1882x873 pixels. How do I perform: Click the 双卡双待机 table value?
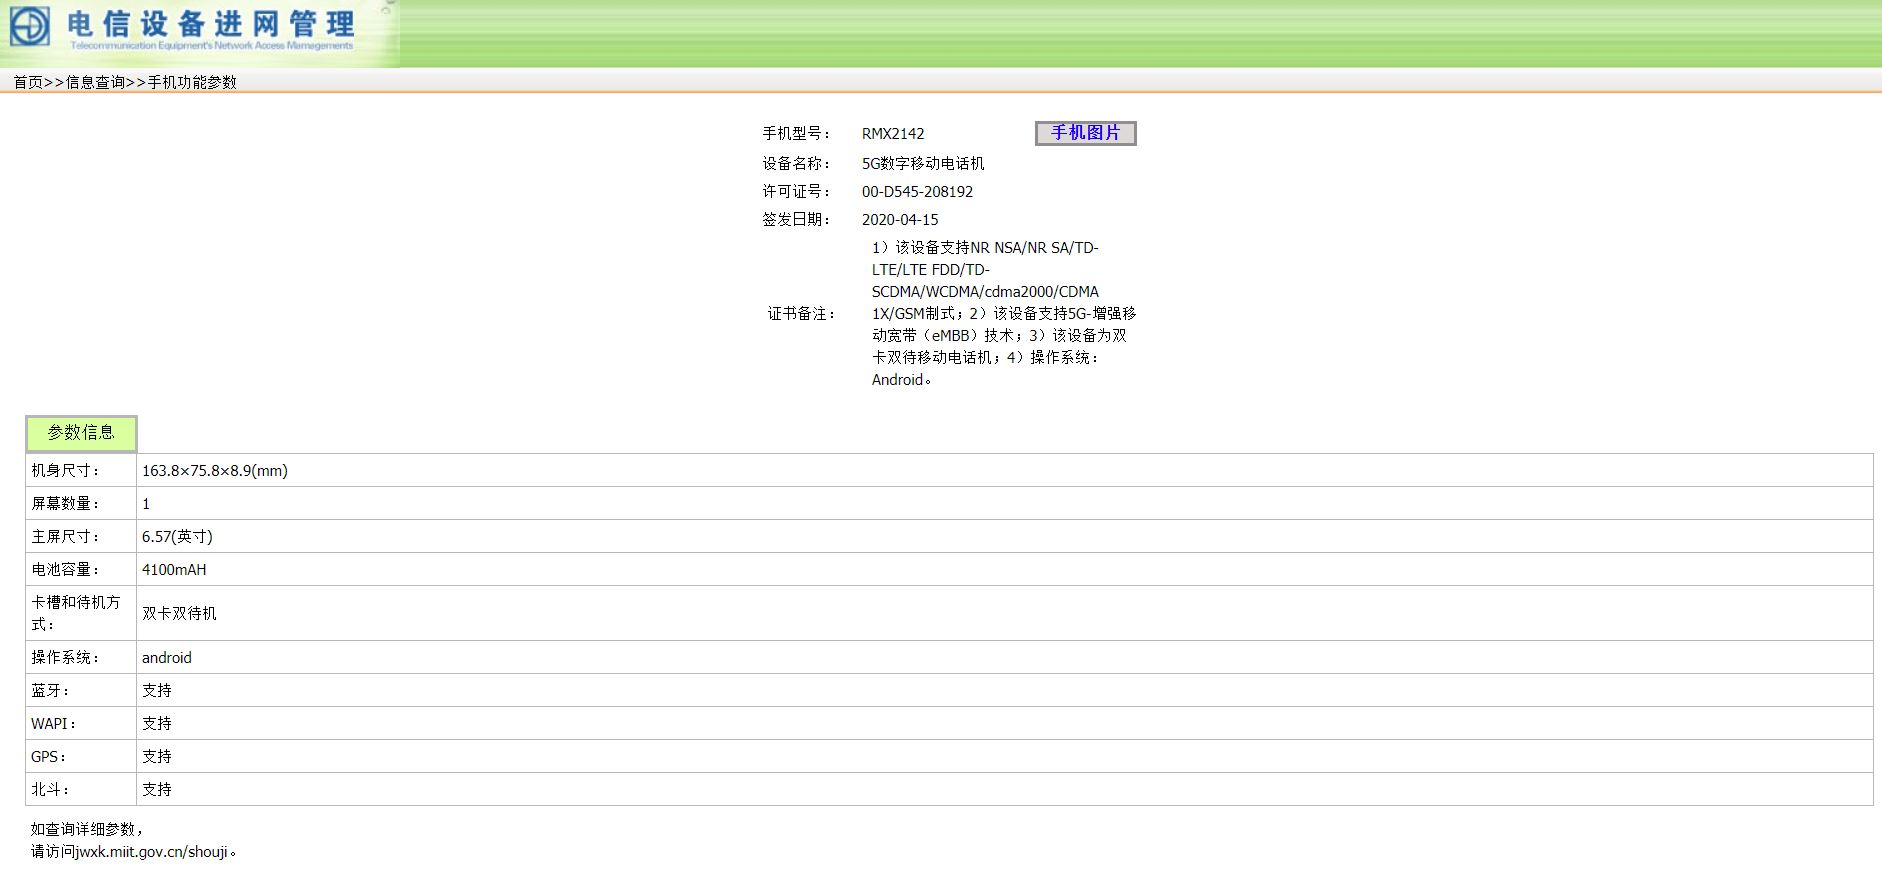(x=179, y=613)
